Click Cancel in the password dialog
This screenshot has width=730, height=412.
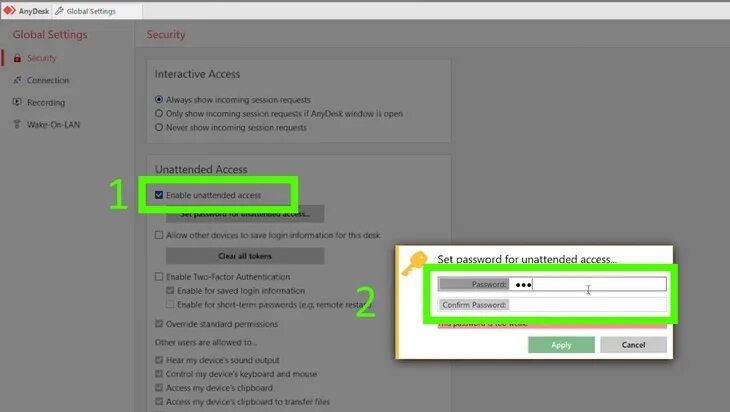[633, 345]
